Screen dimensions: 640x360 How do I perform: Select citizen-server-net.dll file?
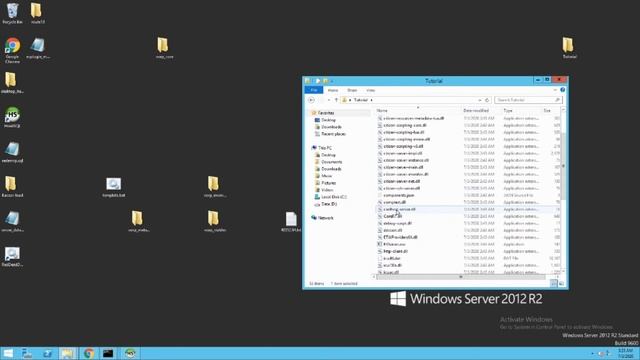(x=402, y=181)
